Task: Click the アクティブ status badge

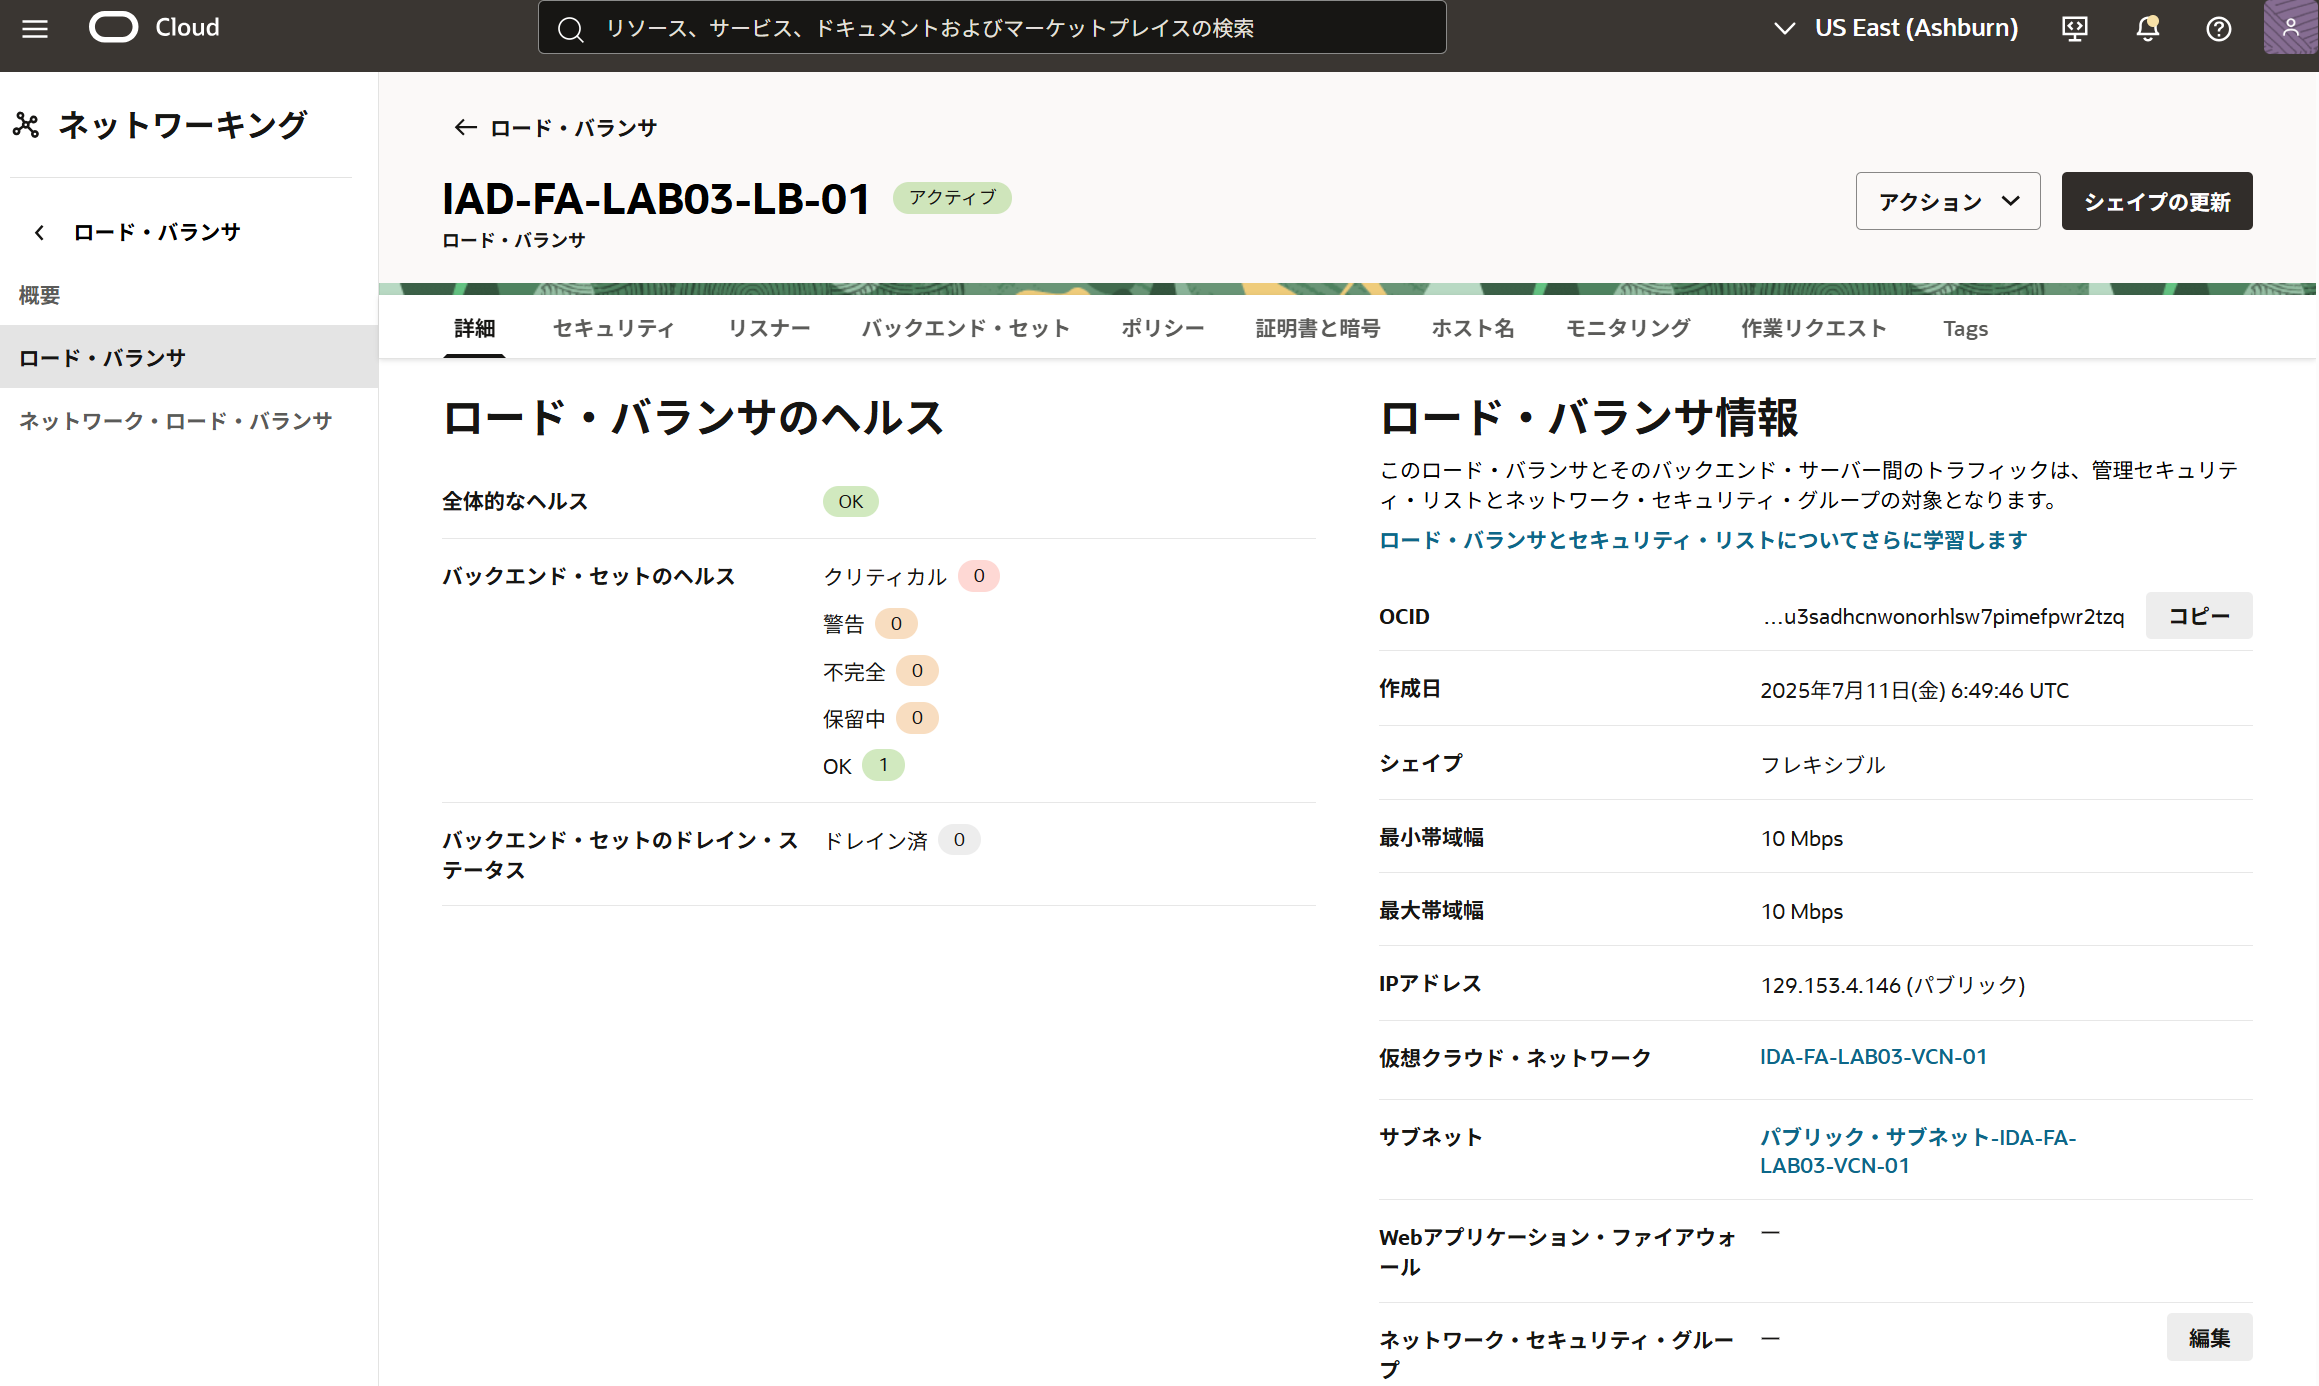Action: pyautogui.click(x=952, y=197)
